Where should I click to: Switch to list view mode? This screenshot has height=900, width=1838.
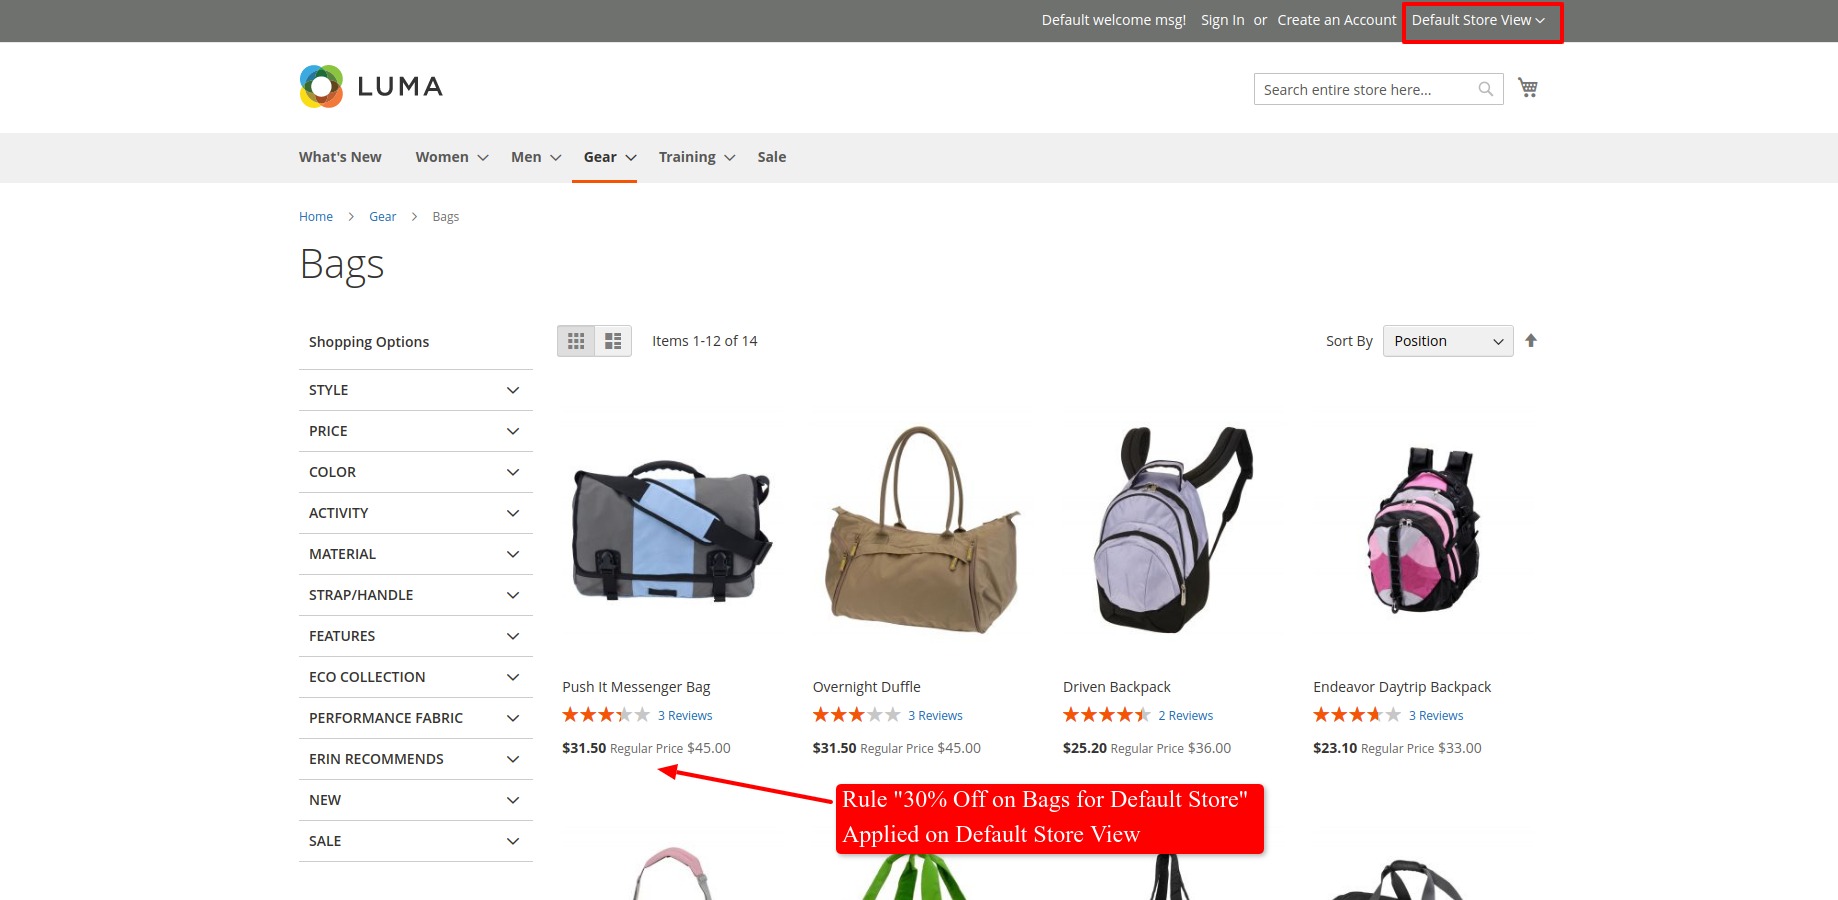613,341
